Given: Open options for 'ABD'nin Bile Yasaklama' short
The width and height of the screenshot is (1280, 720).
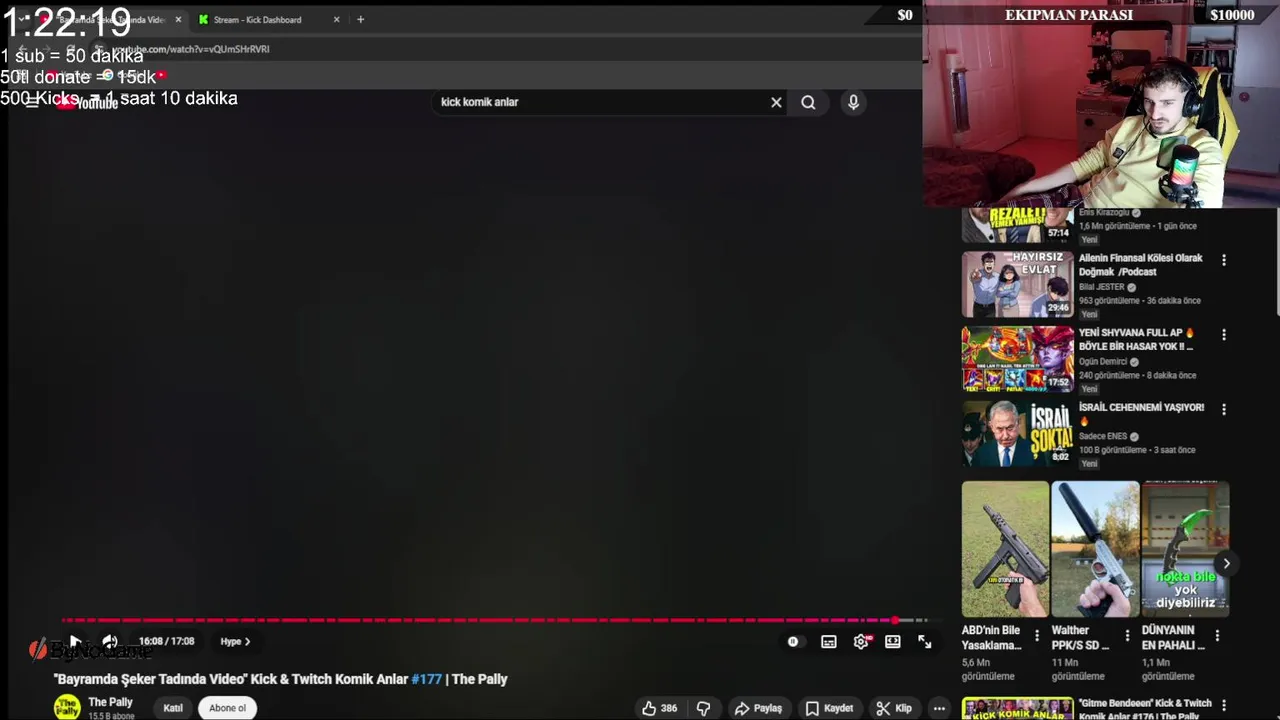Looking at the screenshot, I should [1037, 636].
